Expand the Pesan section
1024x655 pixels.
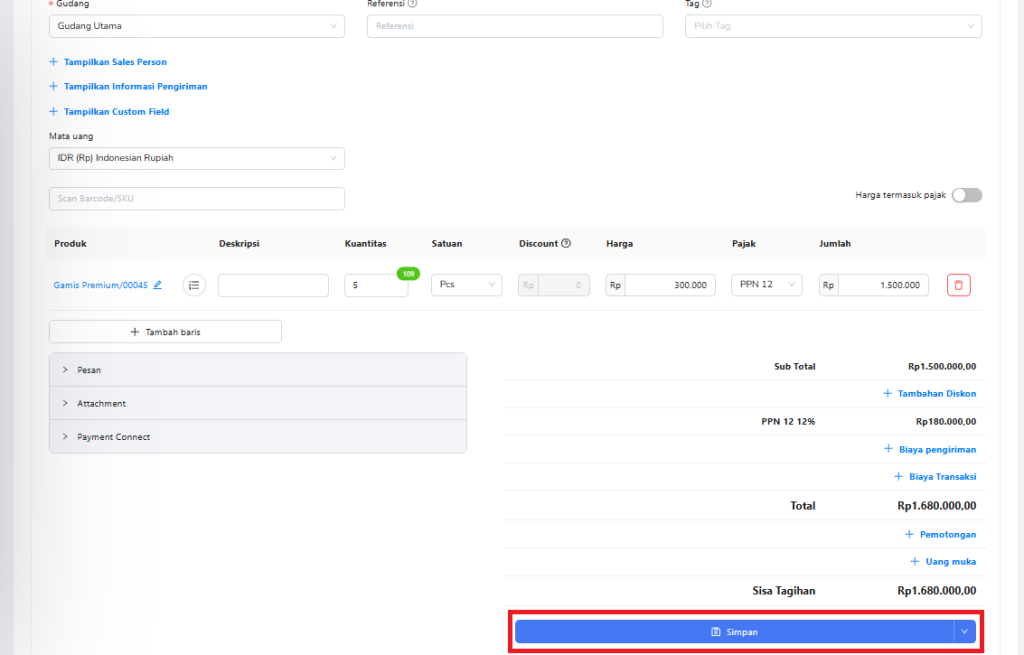(258, 370)
